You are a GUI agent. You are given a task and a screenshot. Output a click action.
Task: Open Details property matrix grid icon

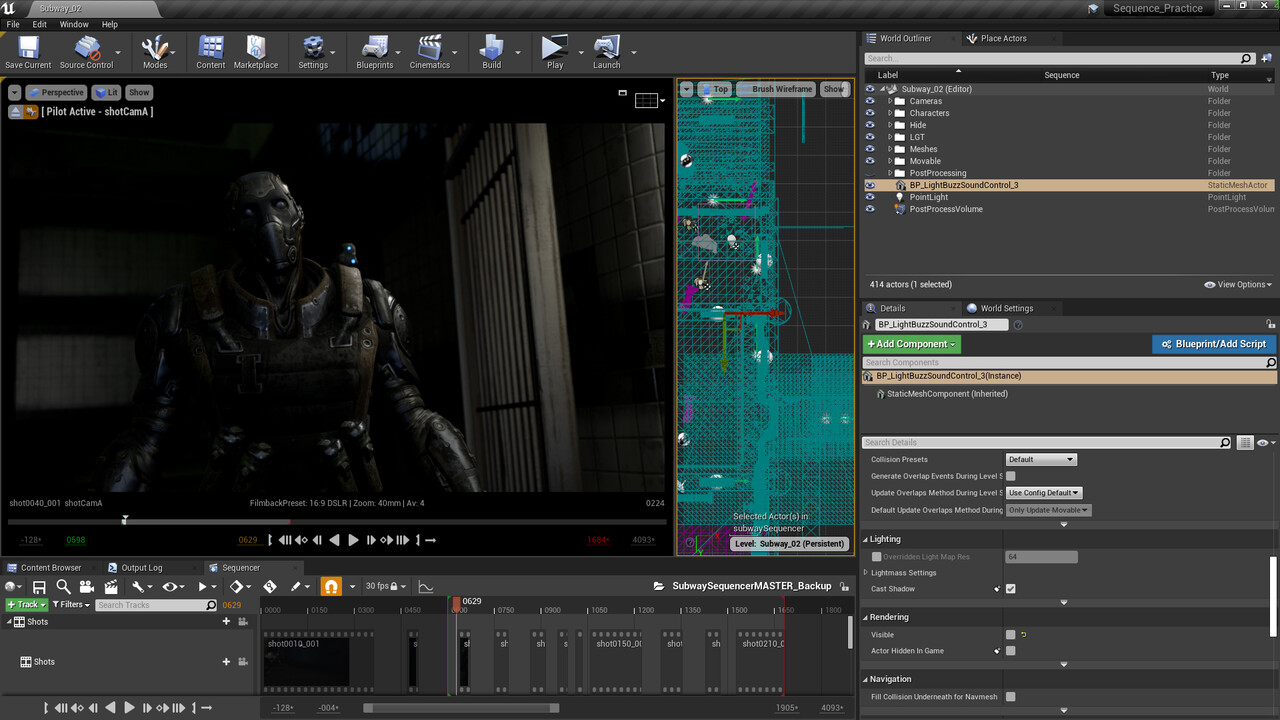[x=1245, y=442]
